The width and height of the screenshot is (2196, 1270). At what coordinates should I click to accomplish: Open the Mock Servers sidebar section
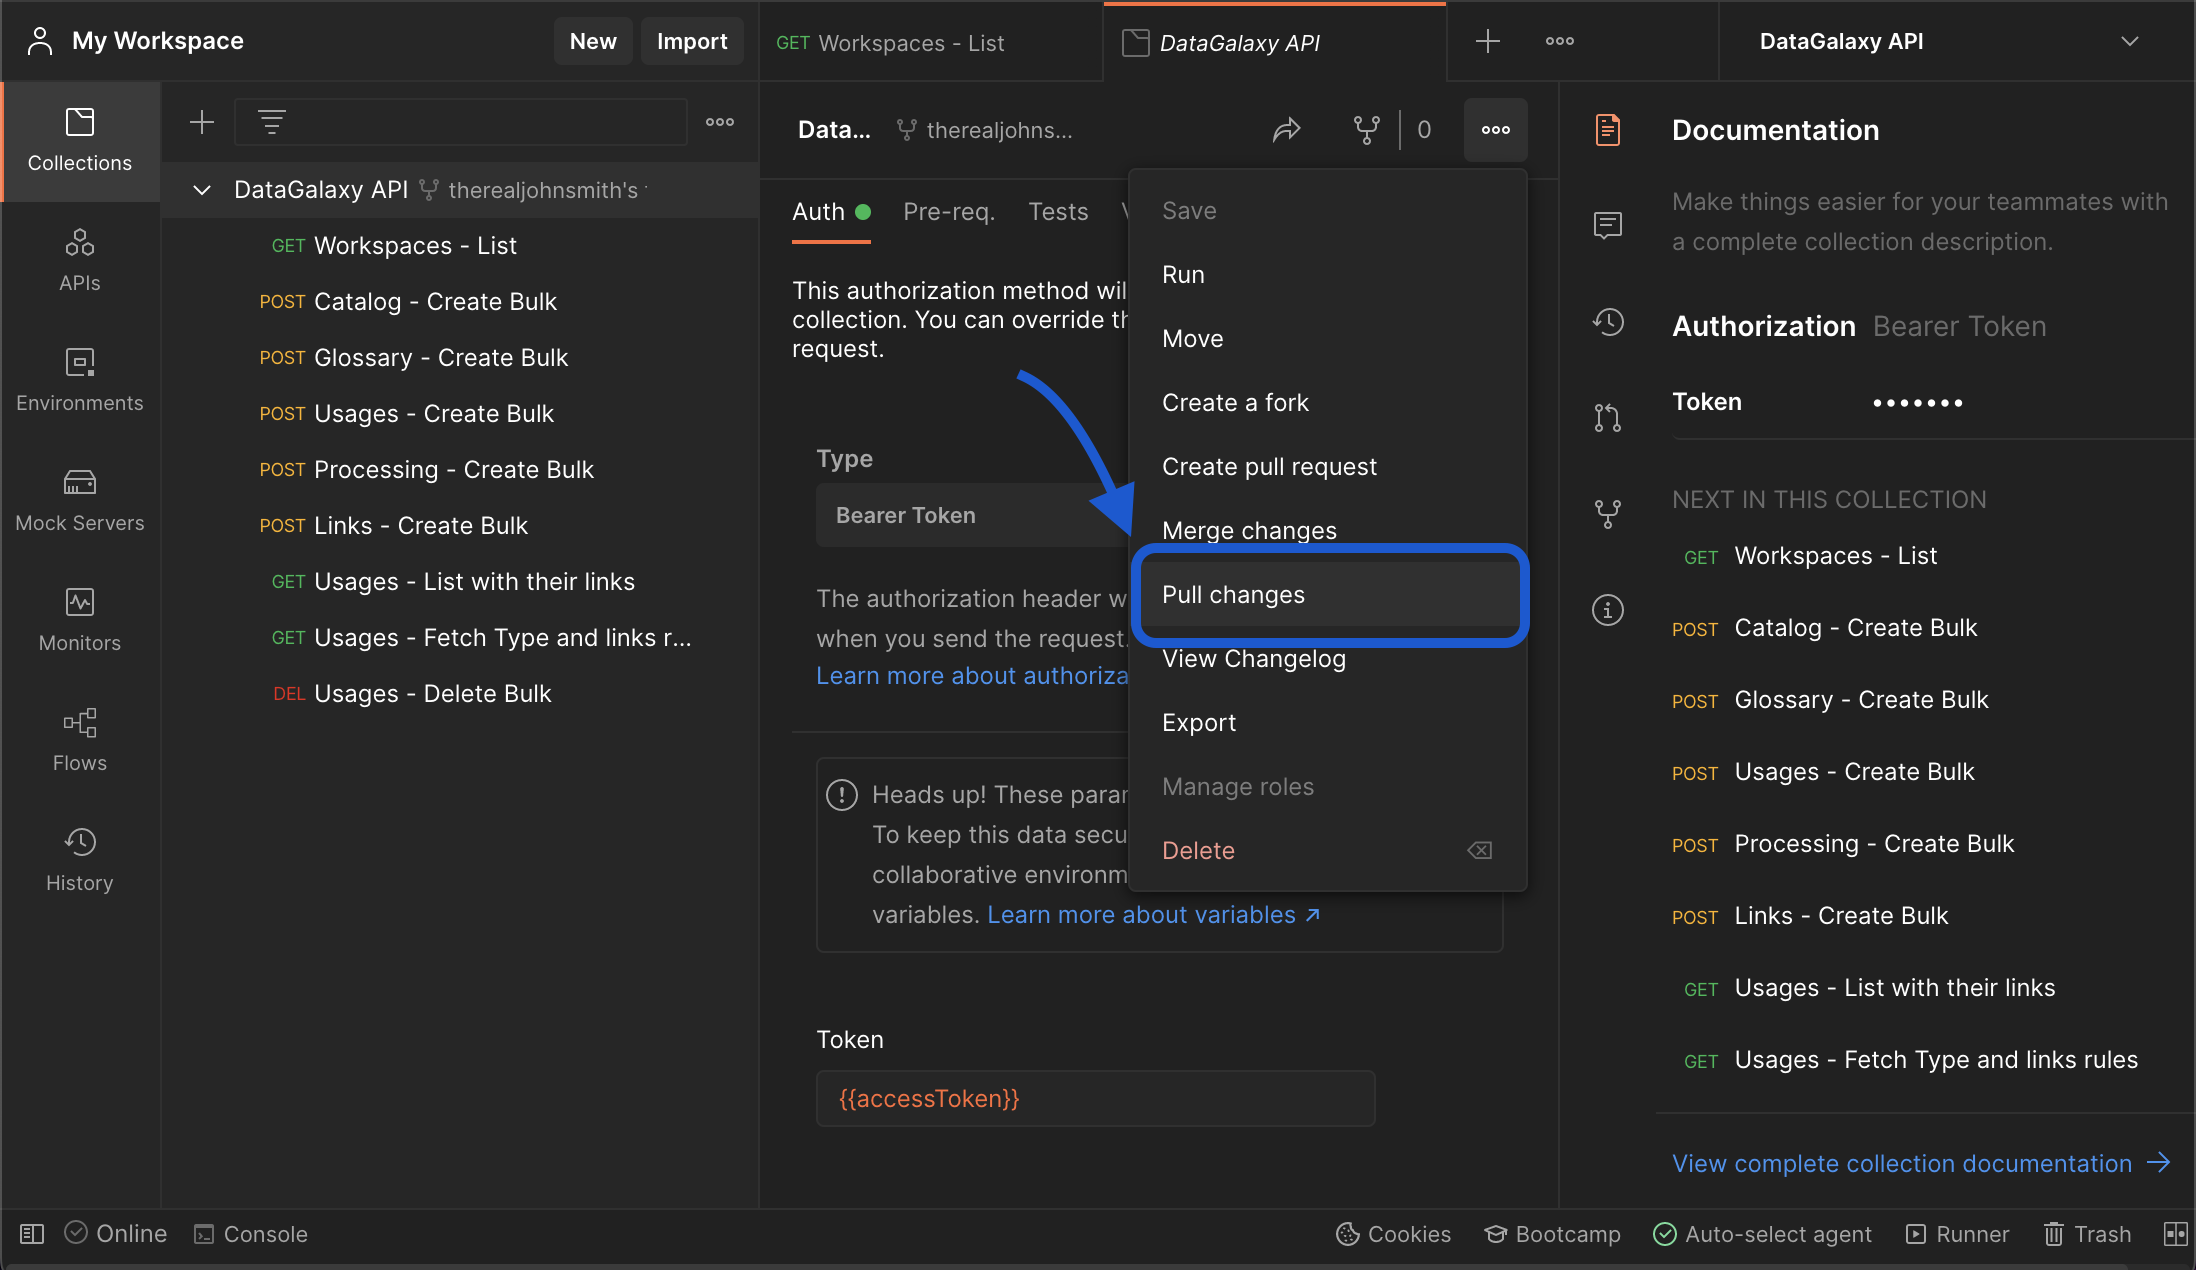(x=80, y=500)
